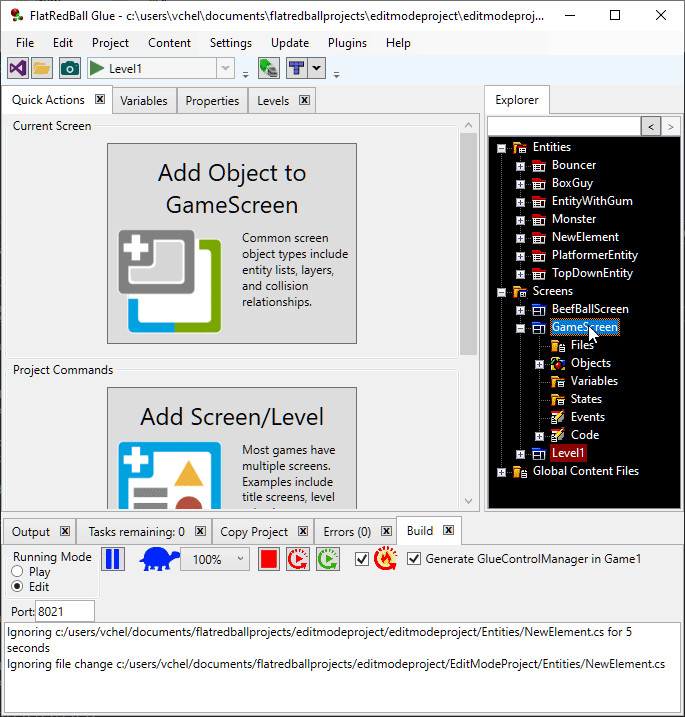The height and width of the screenshot is (717, 685).
Task: Click the flame hot-reload icon
Action: (x=386, y=559)
